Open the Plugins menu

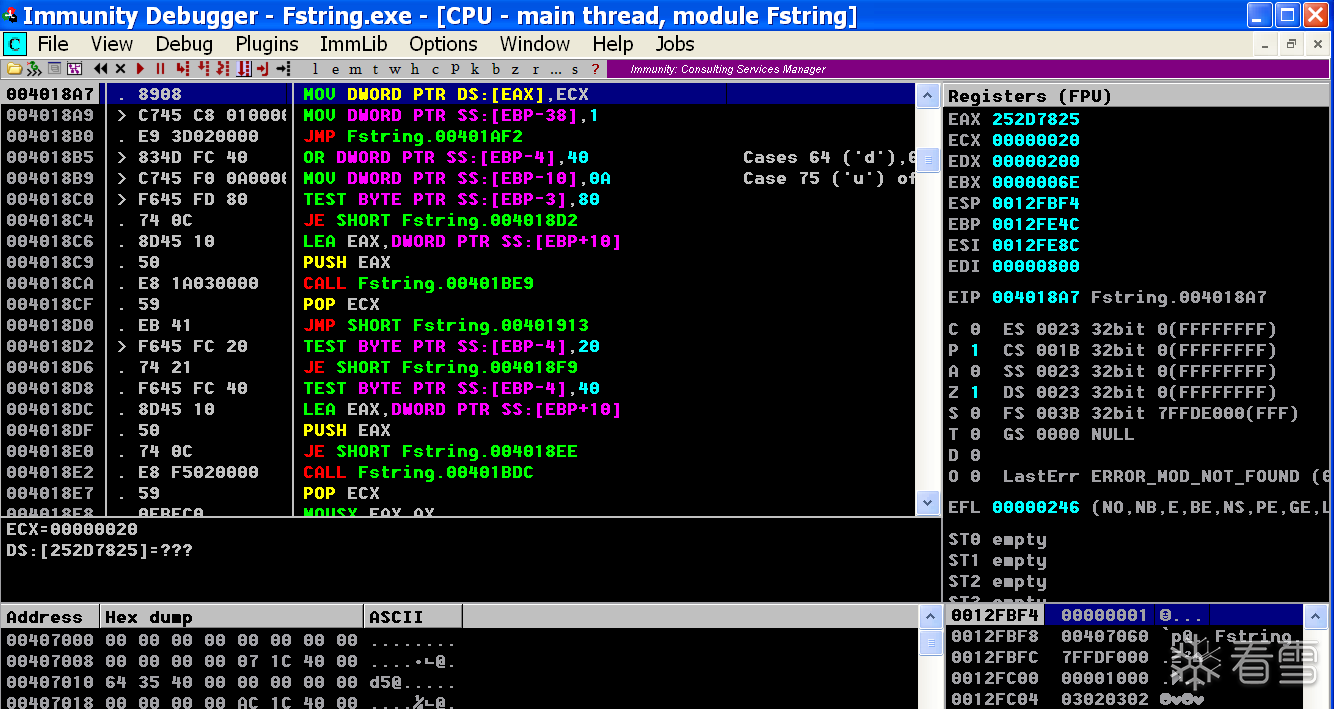click(267, 44)
